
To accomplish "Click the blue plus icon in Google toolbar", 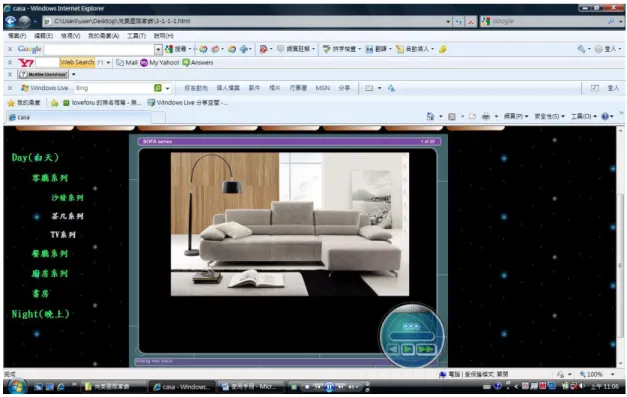I will point(244,49).
